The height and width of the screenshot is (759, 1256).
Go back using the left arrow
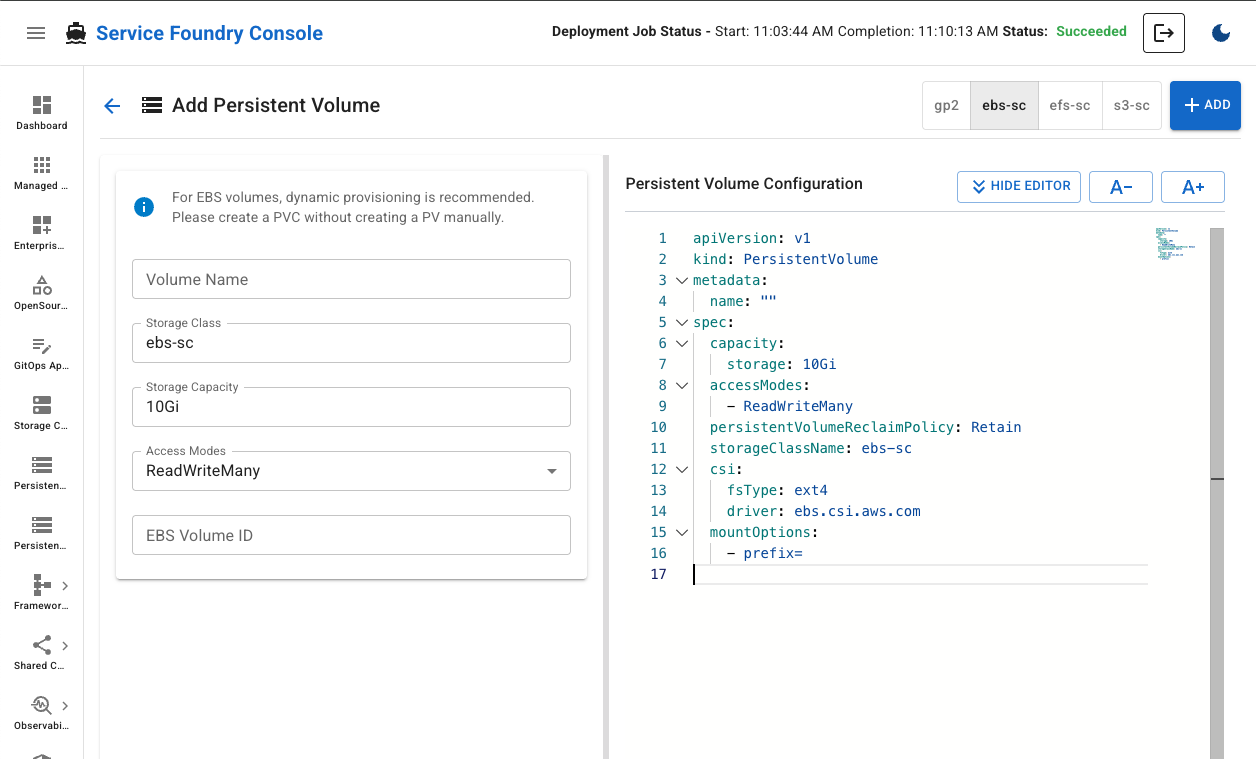[x=112, y=106]
